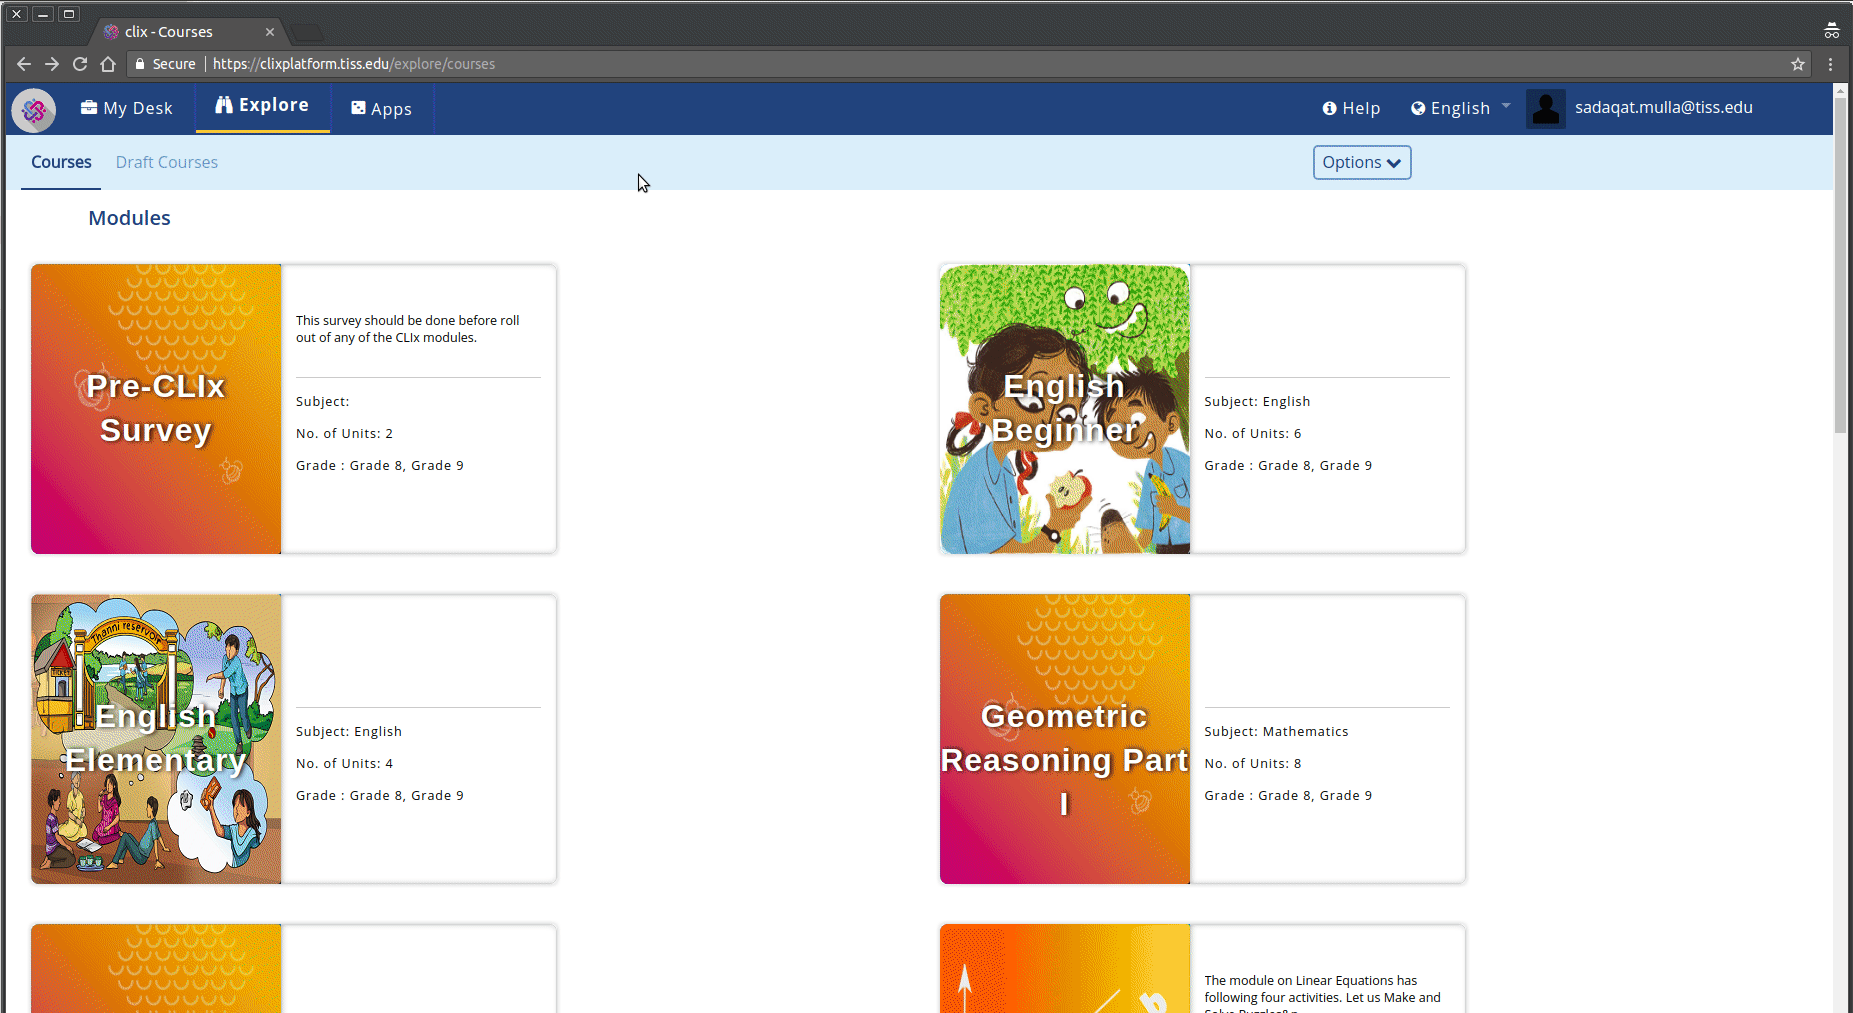Open My Desk from the navigation bar

pos(127,108)
